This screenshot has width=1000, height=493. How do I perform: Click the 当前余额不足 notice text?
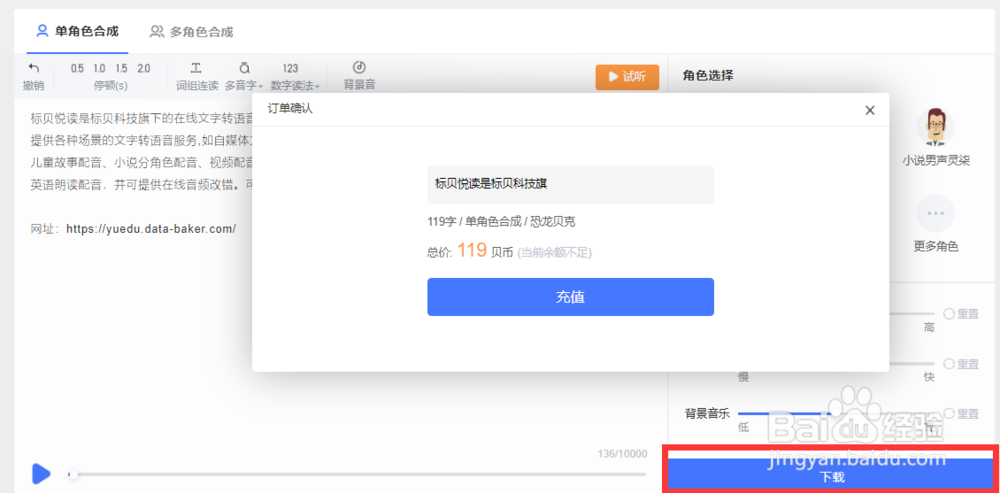554,253
